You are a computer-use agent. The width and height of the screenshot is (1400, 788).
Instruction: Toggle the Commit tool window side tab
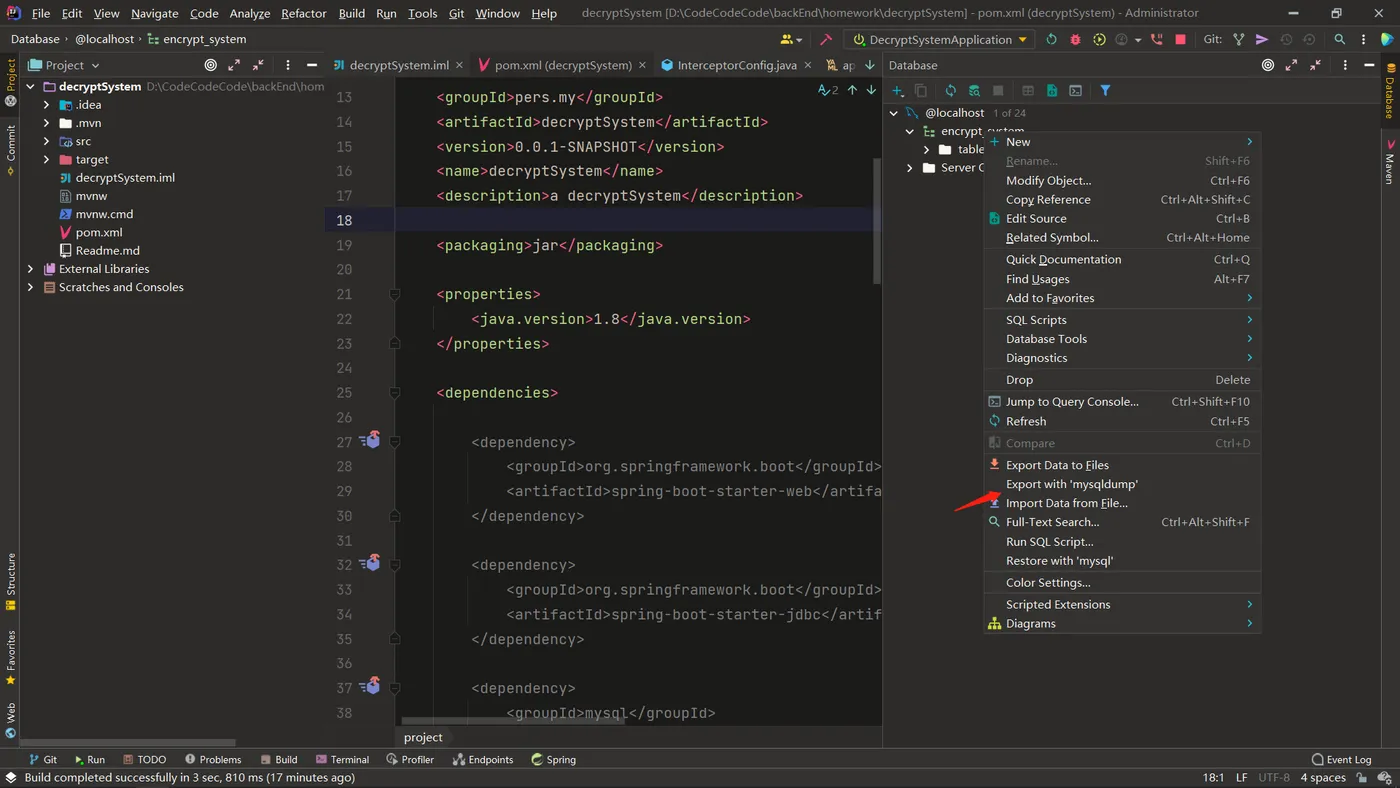(x=11, y=149)
